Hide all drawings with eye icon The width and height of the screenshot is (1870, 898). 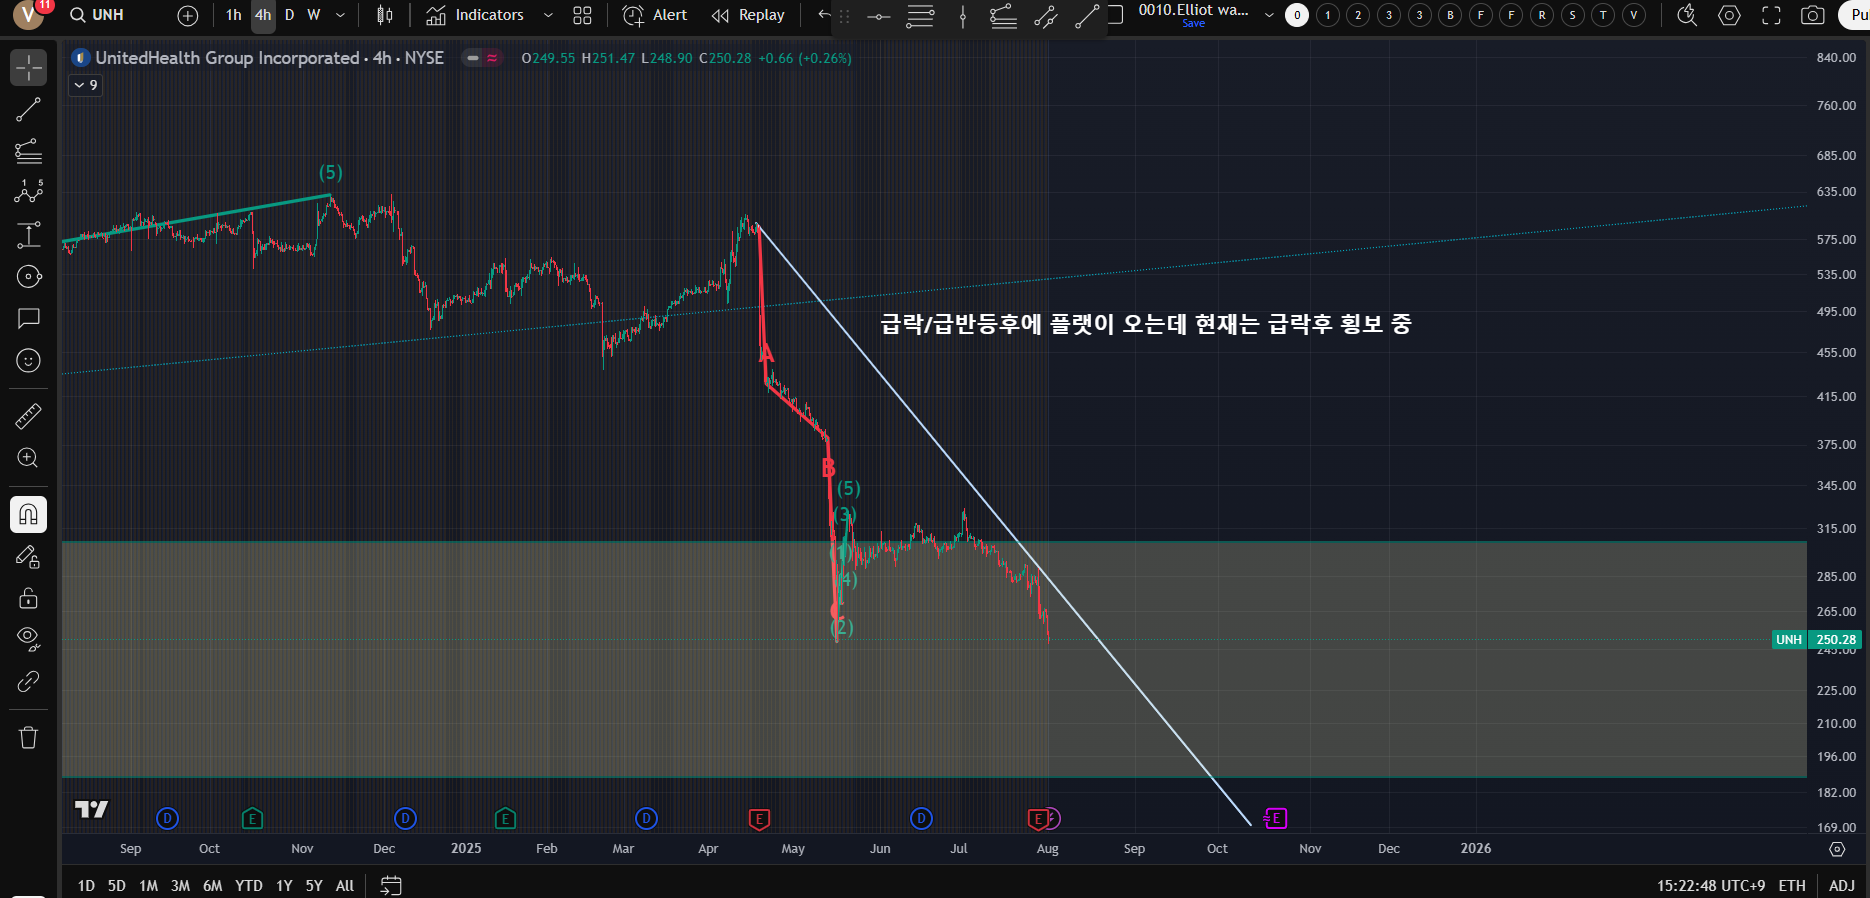(28, 638)
